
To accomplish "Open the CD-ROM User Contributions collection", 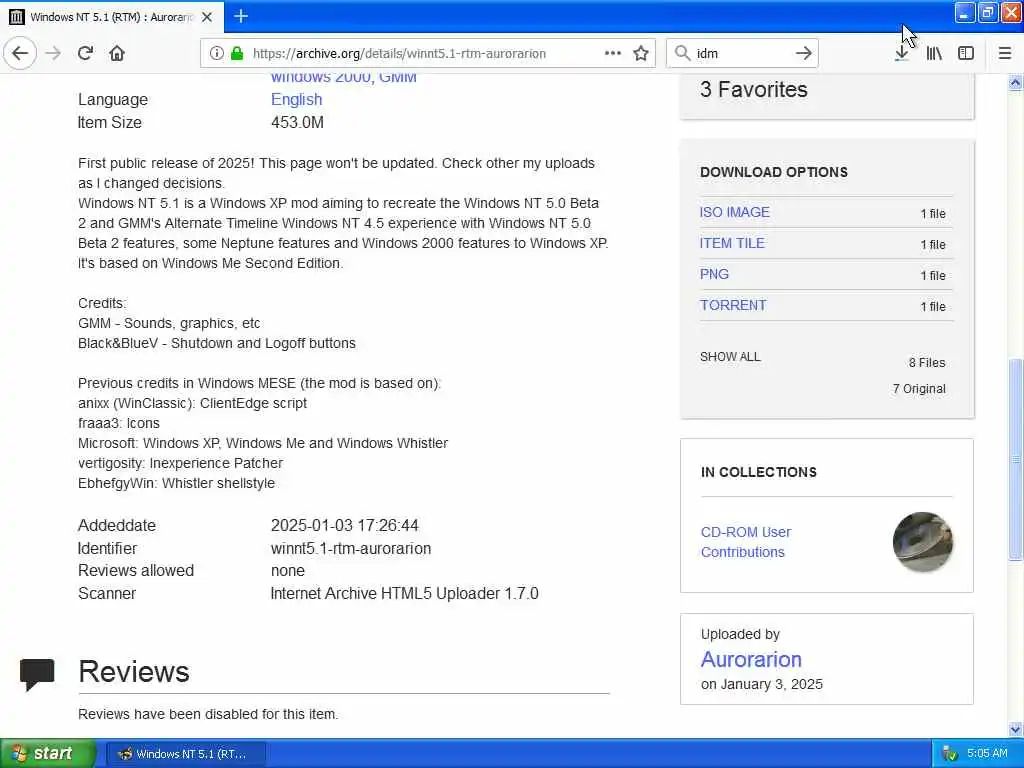I will point(746,542).
